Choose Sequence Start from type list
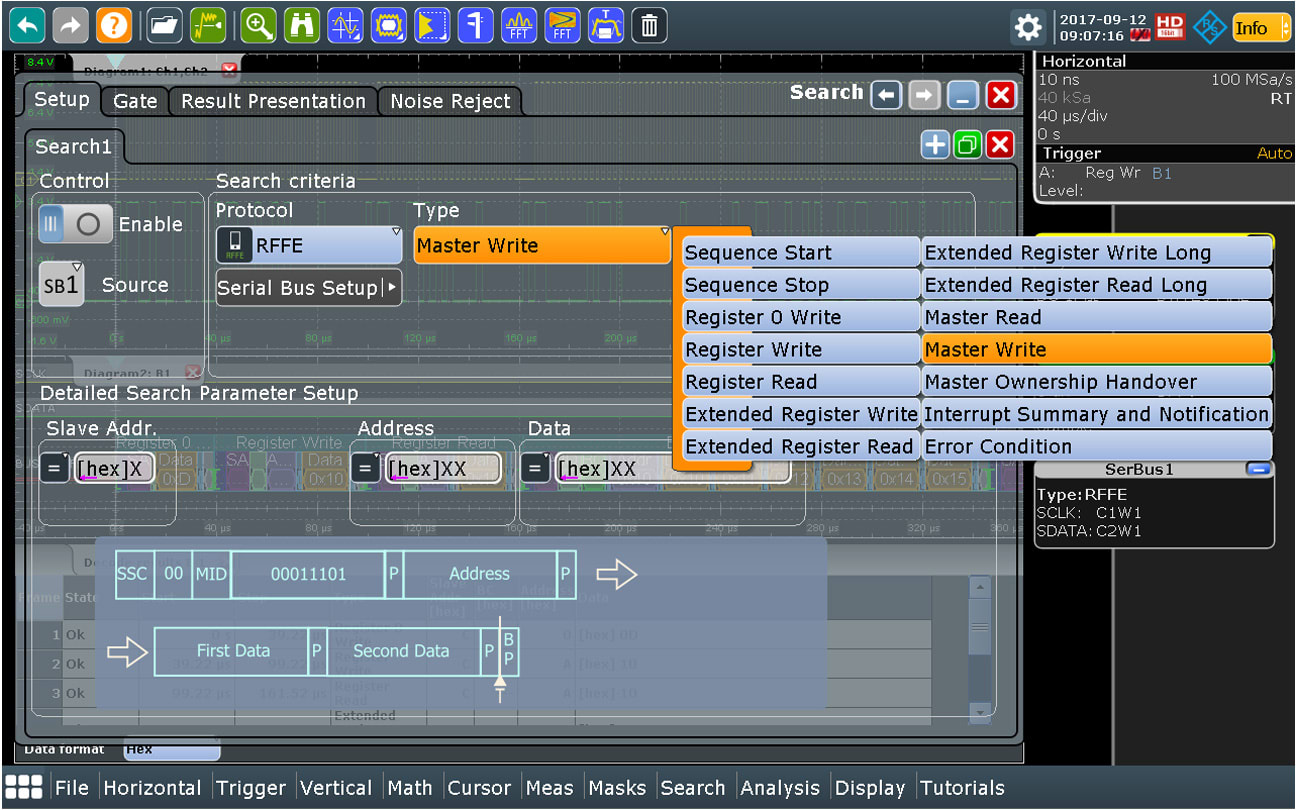This screenshot has height=810, width=1296. 801,253
